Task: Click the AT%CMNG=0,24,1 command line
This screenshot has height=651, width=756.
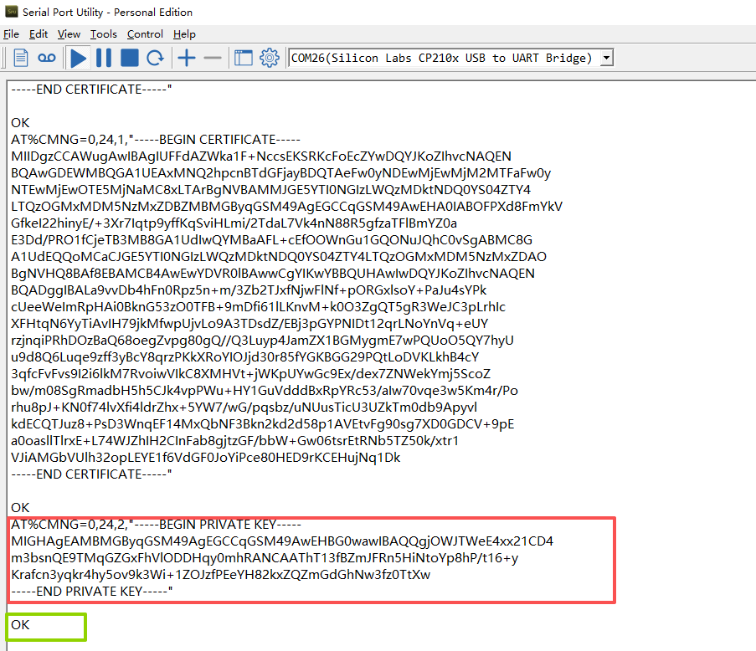Action: click(x=155, y=139)
